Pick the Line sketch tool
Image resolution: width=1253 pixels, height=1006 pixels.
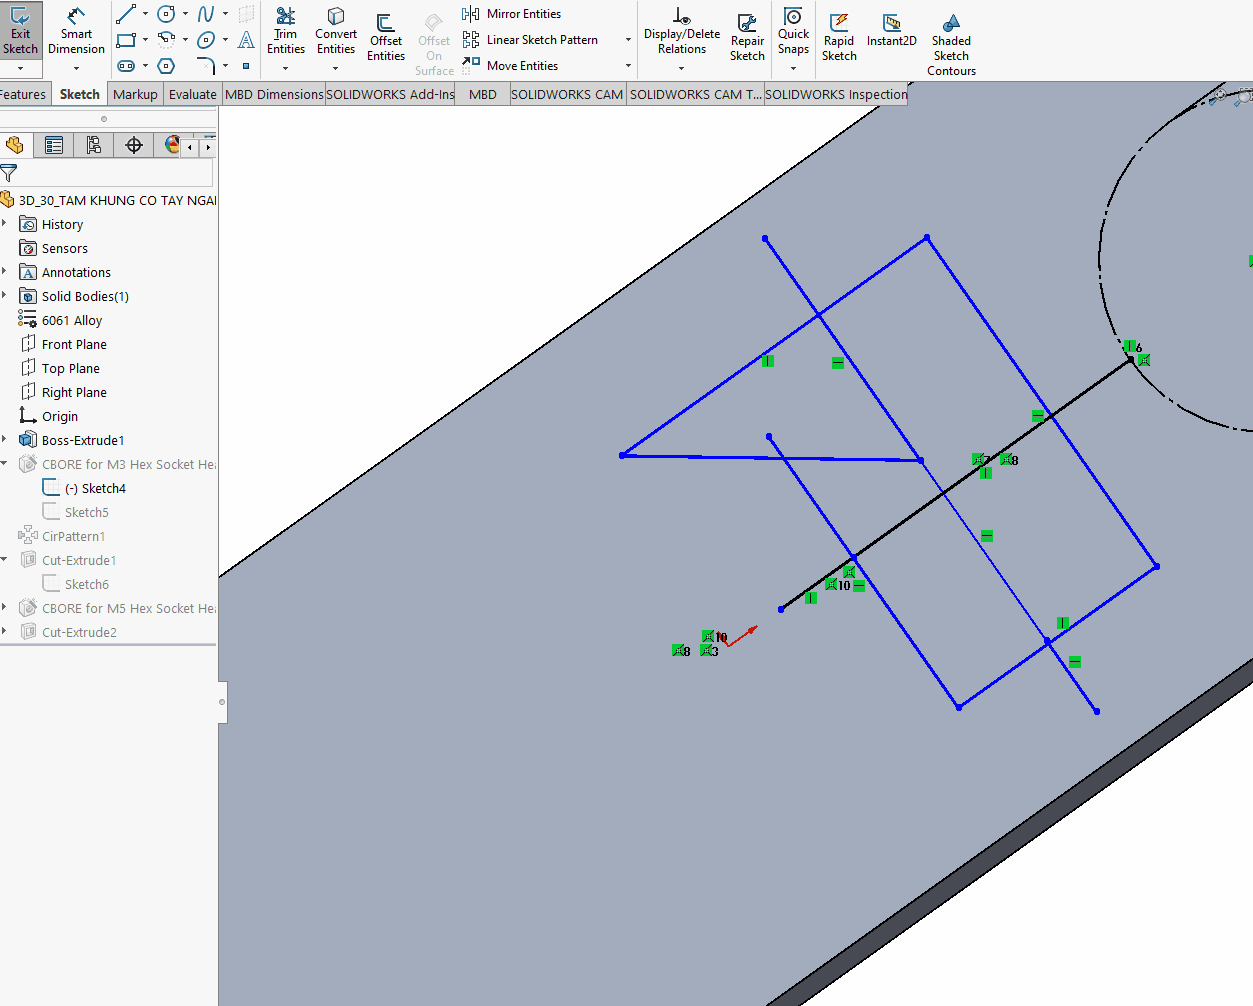[125, 14]
